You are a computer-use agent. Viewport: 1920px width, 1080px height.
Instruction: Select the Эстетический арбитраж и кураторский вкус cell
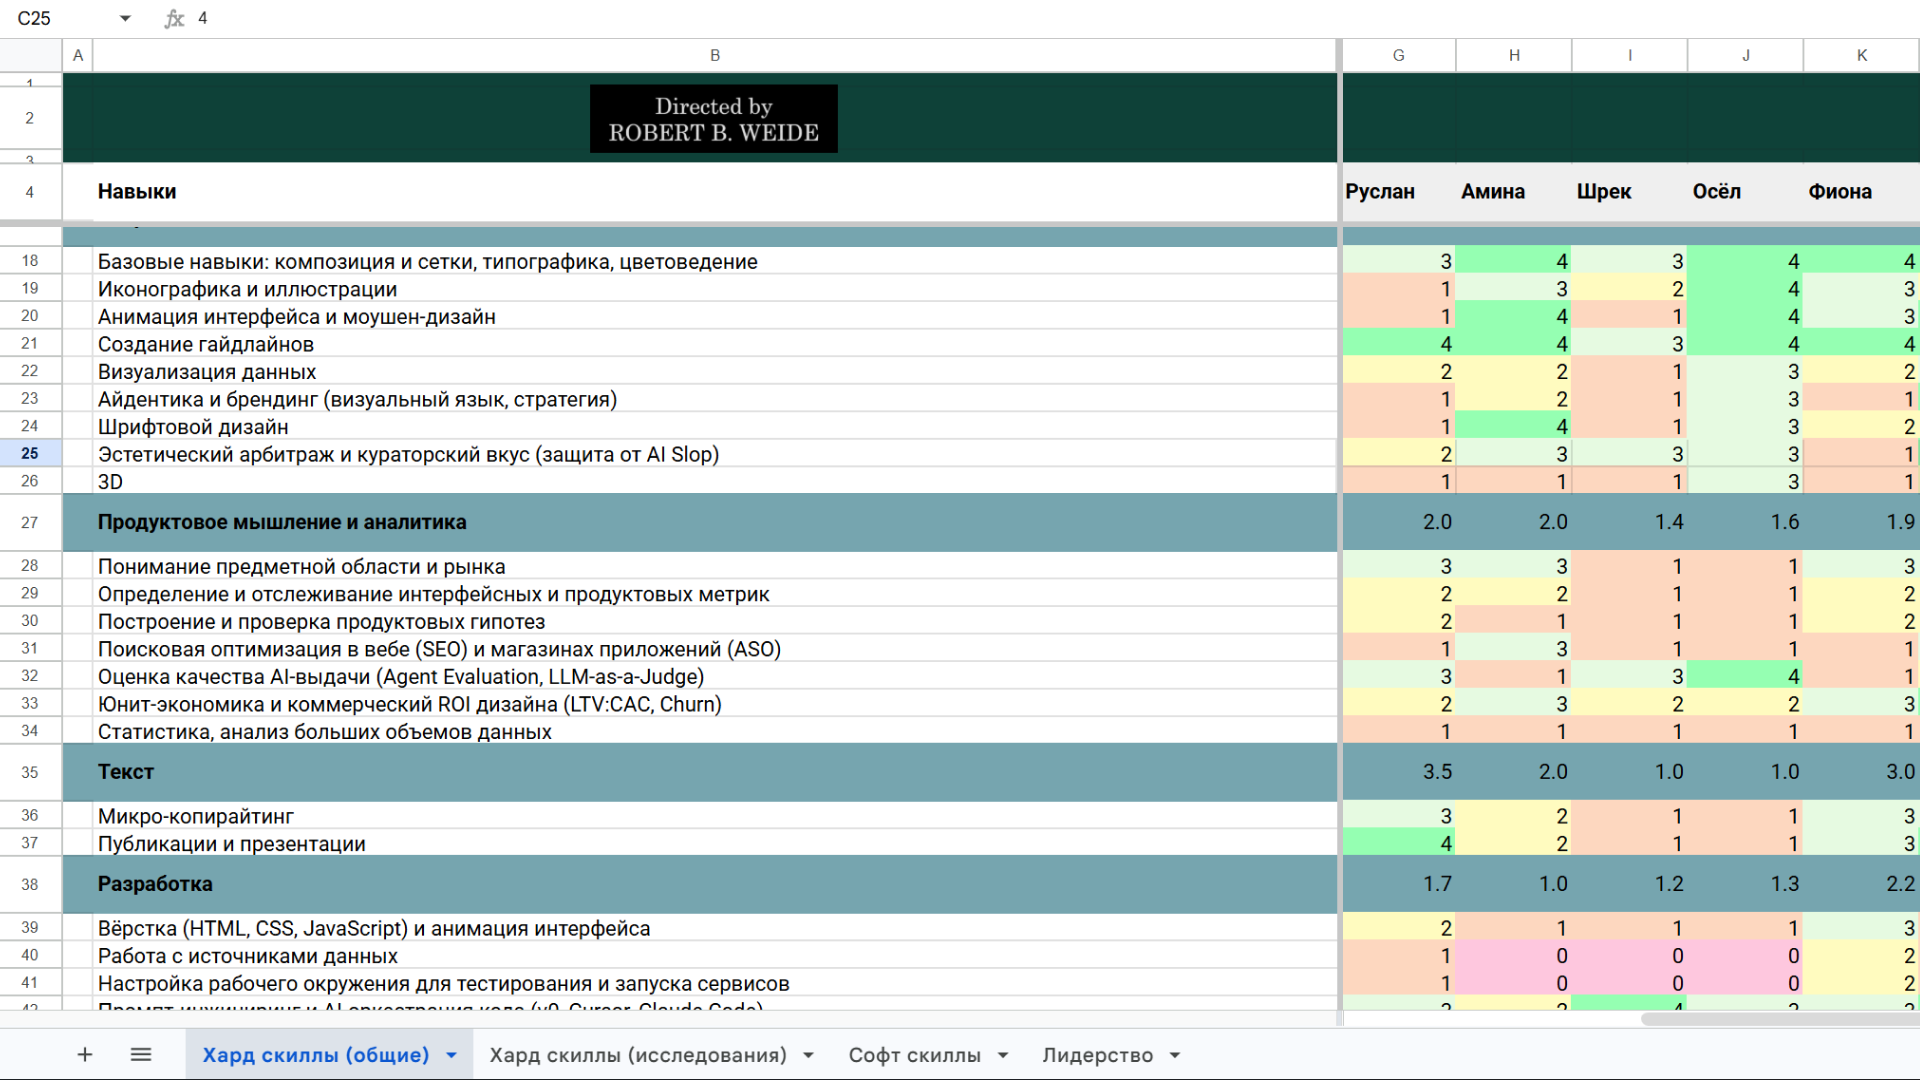[715, 454]
